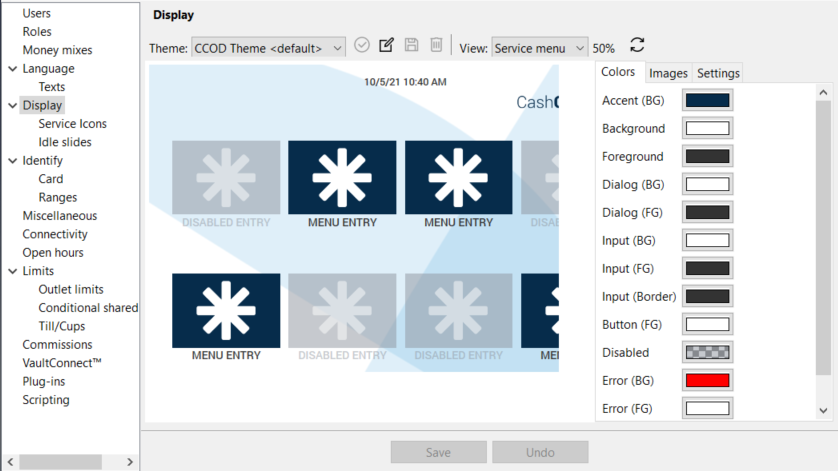Open the Theme dropdown
Screen dimensions: 838x471
tap(268, 48)
